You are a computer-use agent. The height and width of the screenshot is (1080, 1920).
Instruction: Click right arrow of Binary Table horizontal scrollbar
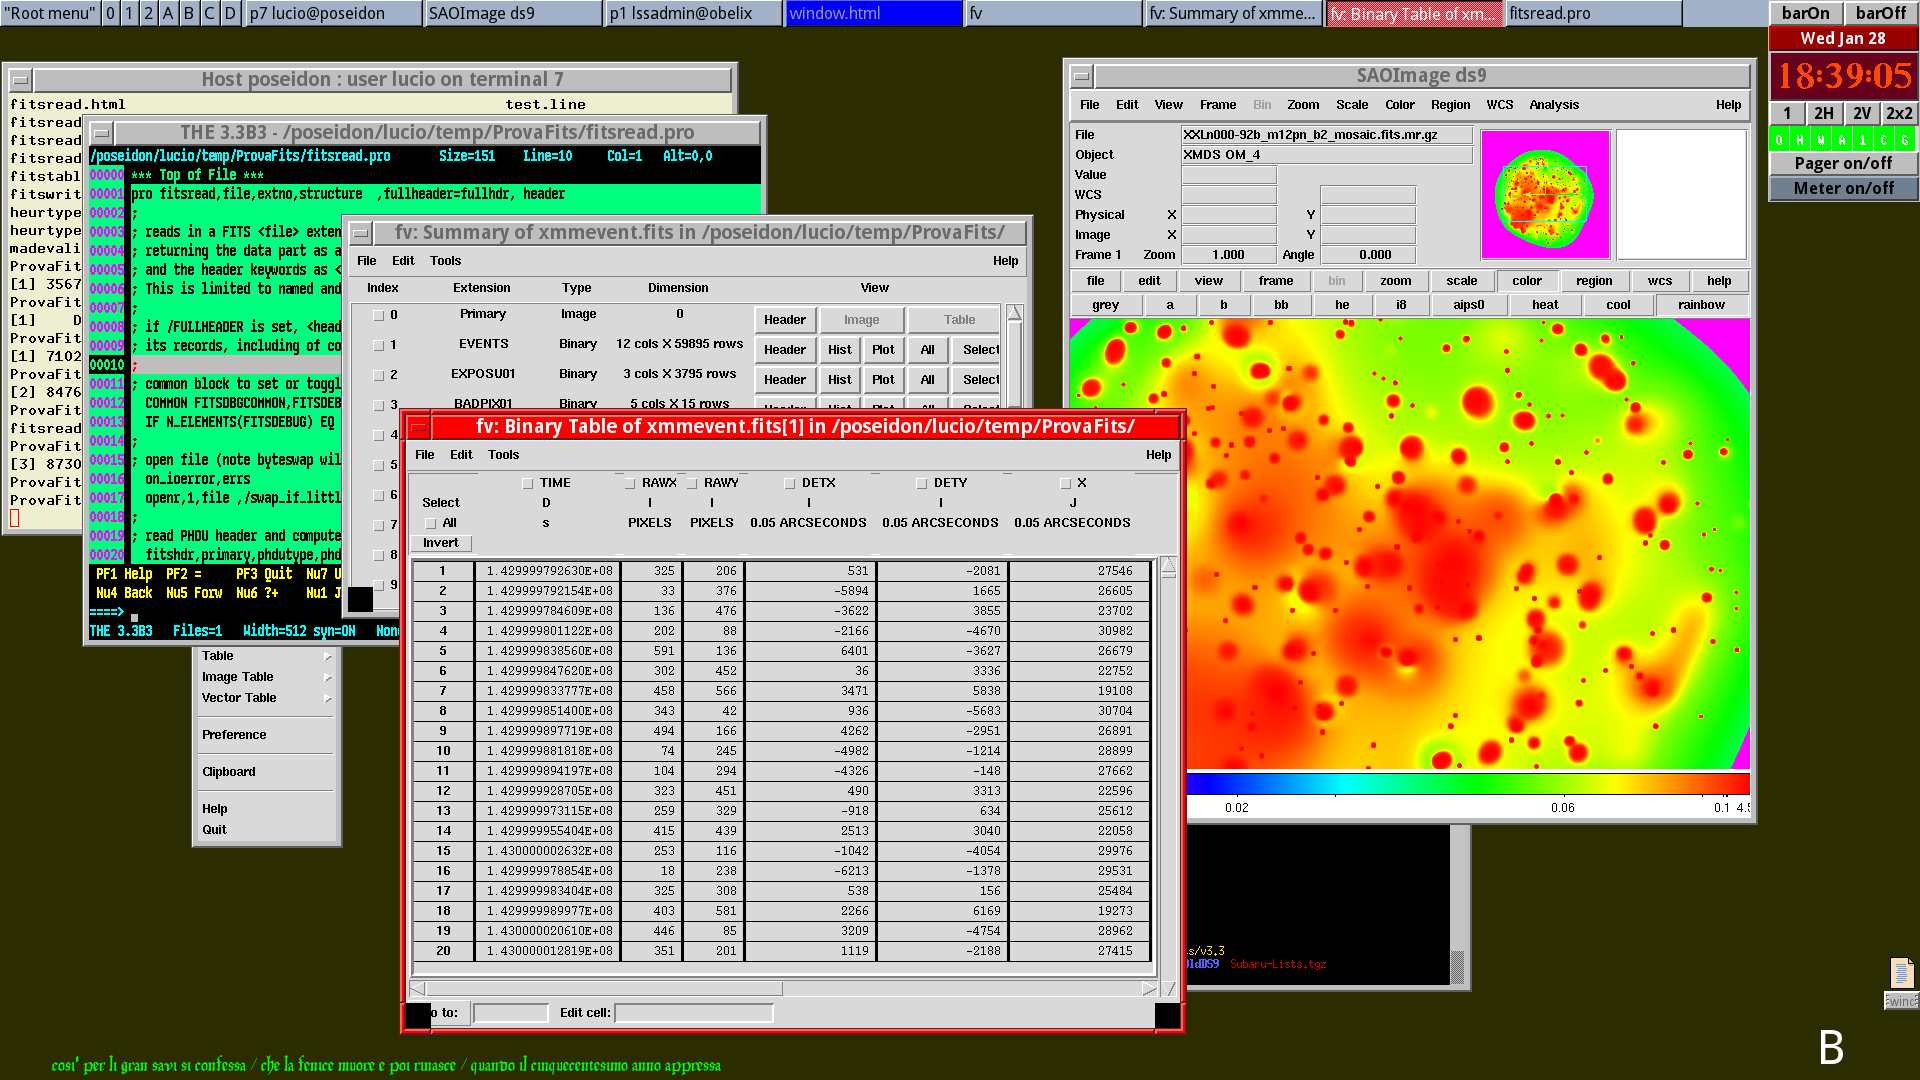[x=1149, y=989]
